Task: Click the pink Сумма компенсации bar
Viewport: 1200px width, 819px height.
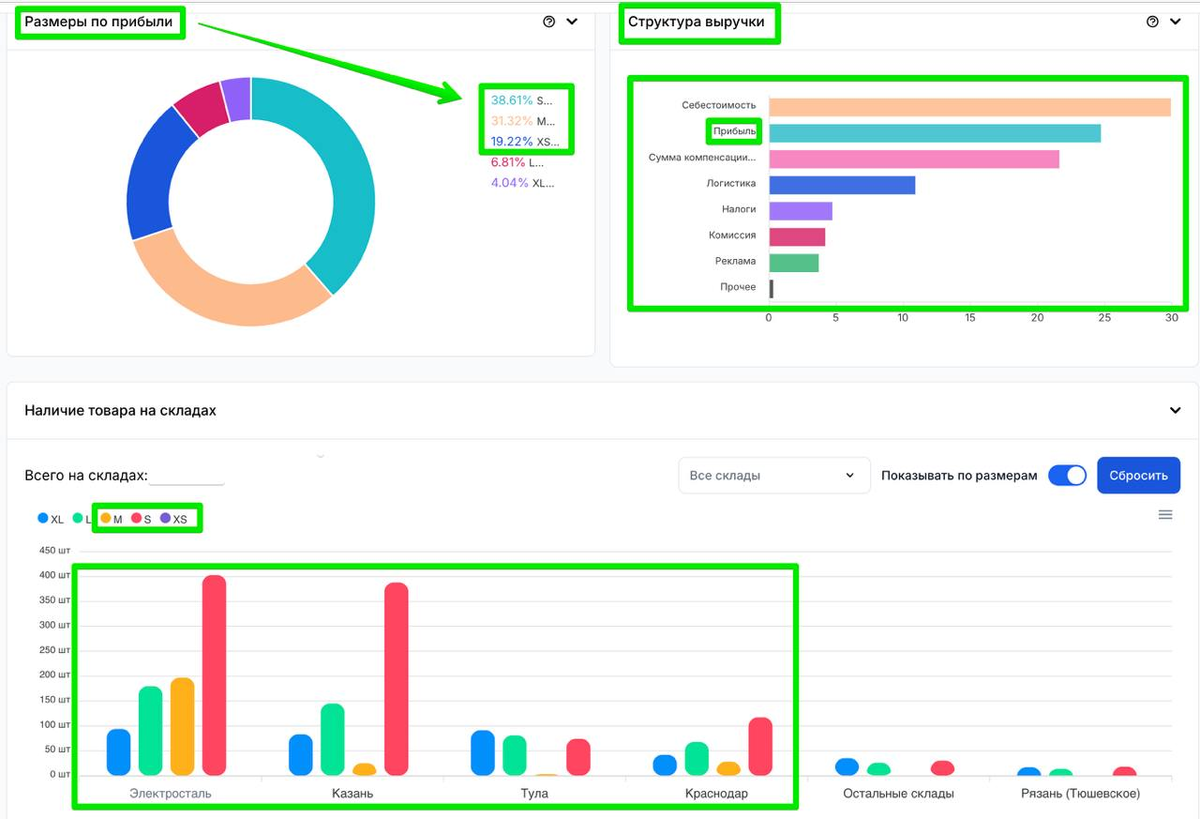Action: coord(914,159)
